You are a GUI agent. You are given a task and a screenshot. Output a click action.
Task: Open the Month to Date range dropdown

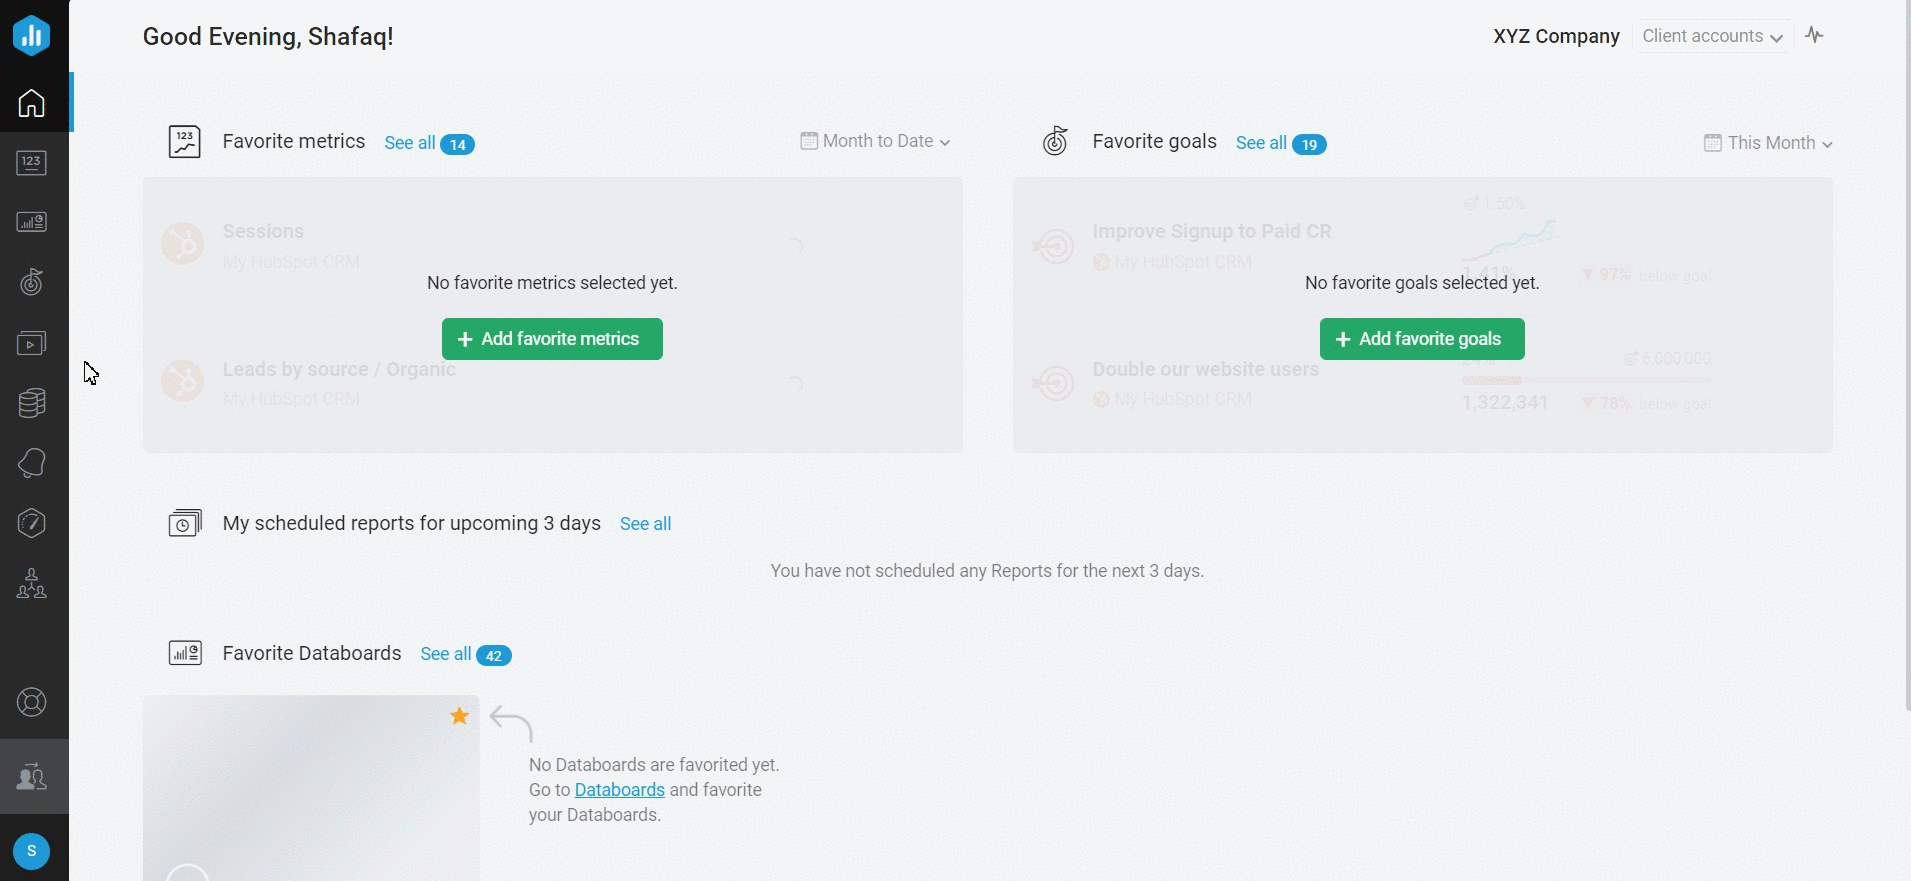click(x=875, y=142)
